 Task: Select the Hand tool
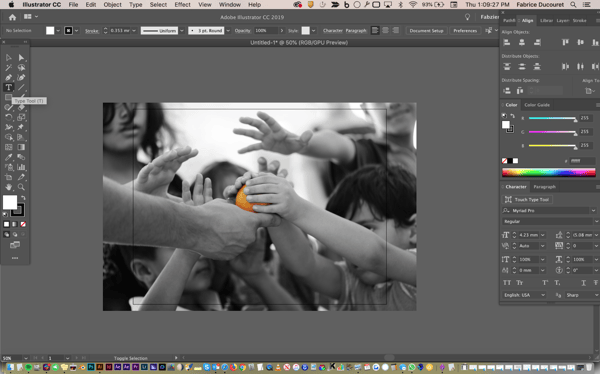pyautogui.click(x=8, y=187)
